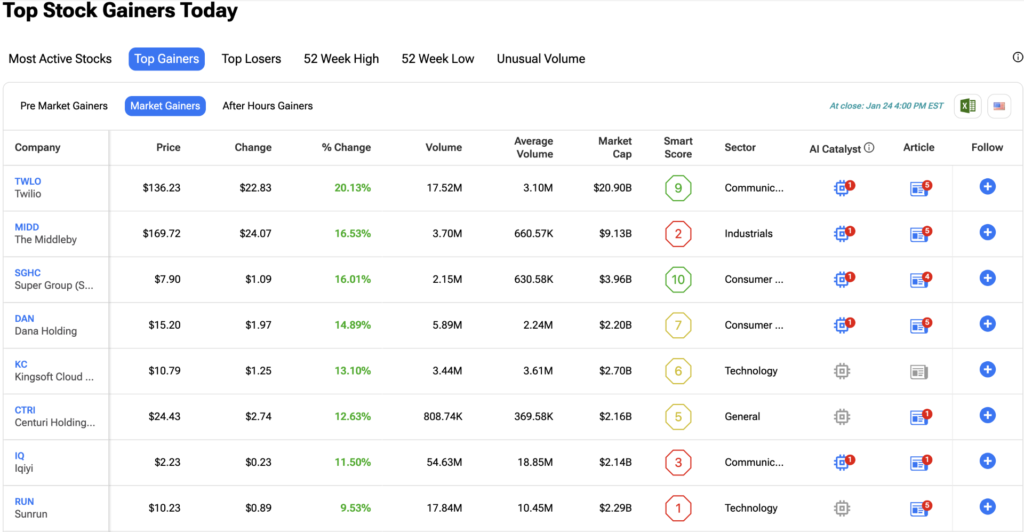Open article icon for Super Group
Screen dimensions: 1024x532
(x=920, y=280)
